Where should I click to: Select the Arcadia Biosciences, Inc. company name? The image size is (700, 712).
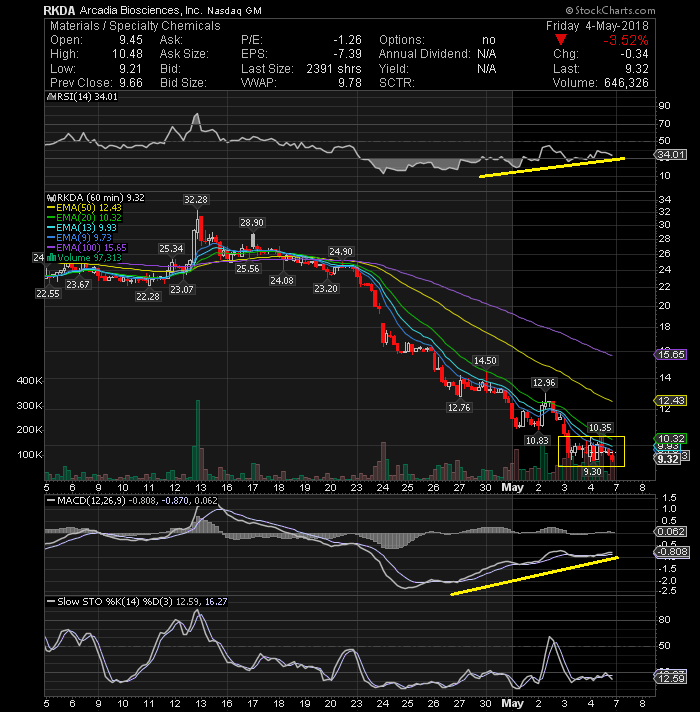[x=141, y=10]
